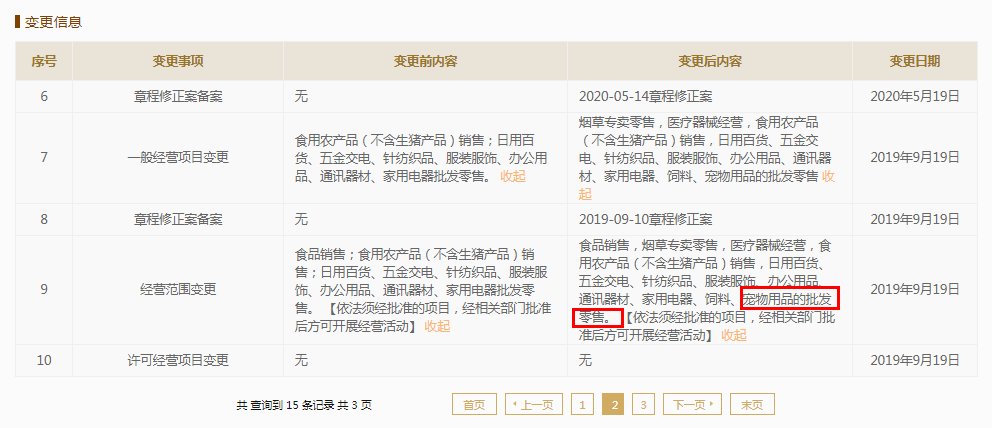The image size is (992, 428).
Task: Click the 经营范围变更 cell
Action: click(x=178, y=290)
